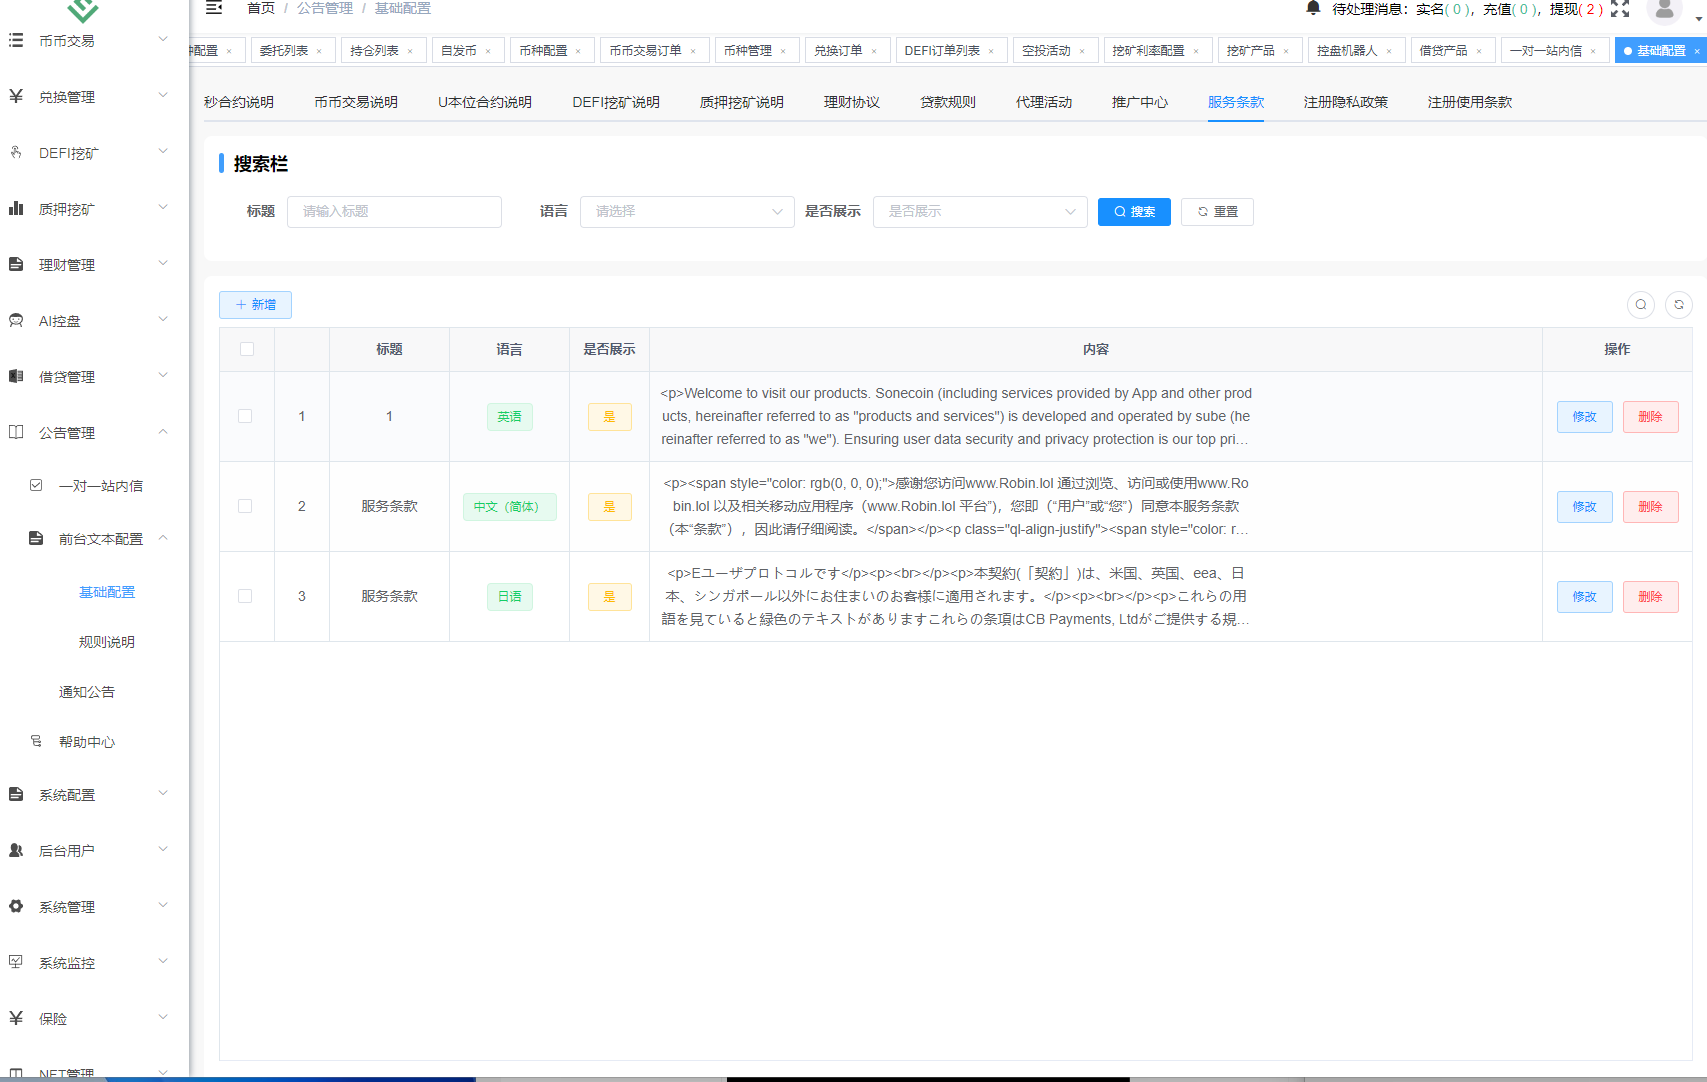Click the AI控盘 sidebar icon
Viewport: 1707px width, 1082px height.
16,320
